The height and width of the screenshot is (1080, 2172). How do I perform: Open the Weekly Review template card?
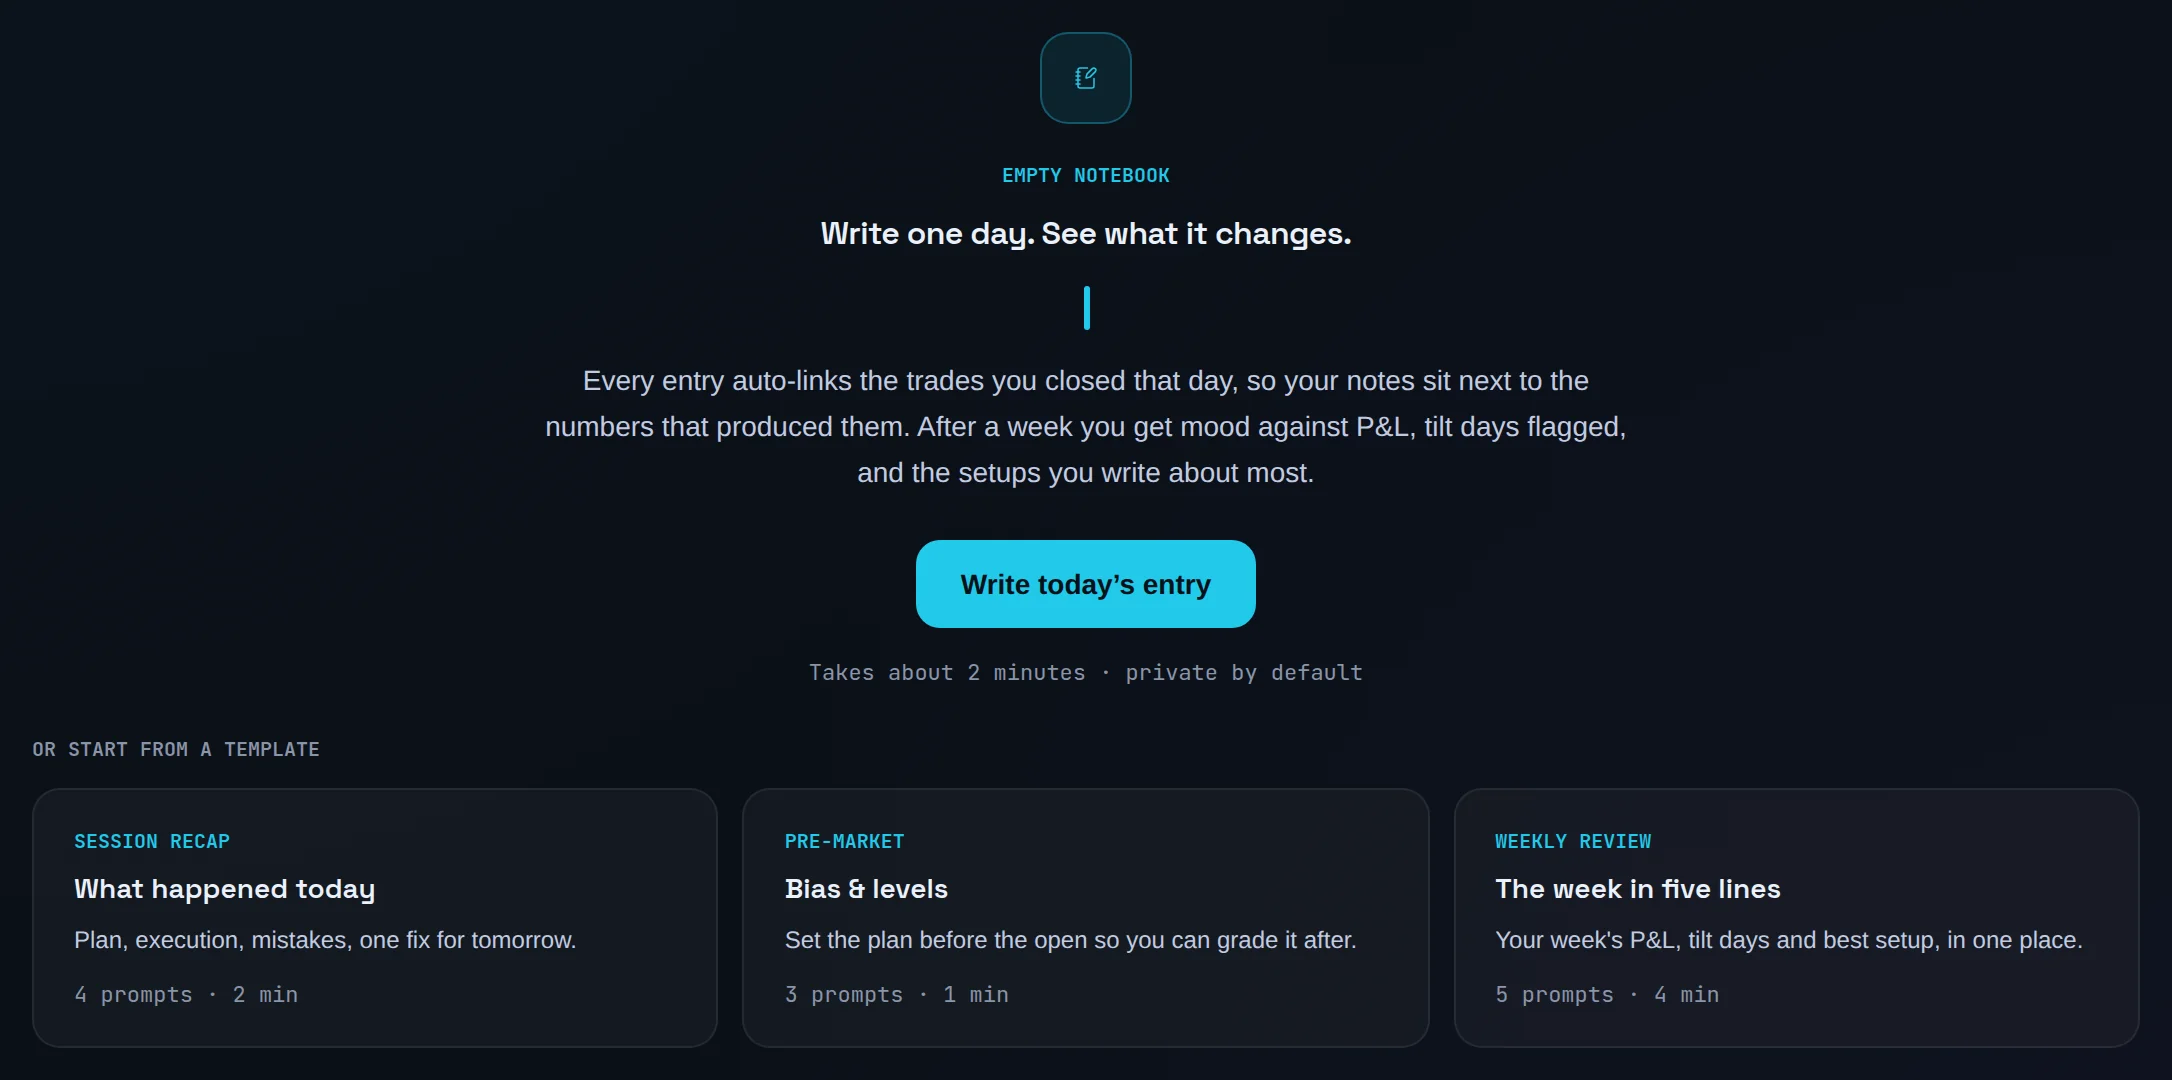pos(1797,918)
